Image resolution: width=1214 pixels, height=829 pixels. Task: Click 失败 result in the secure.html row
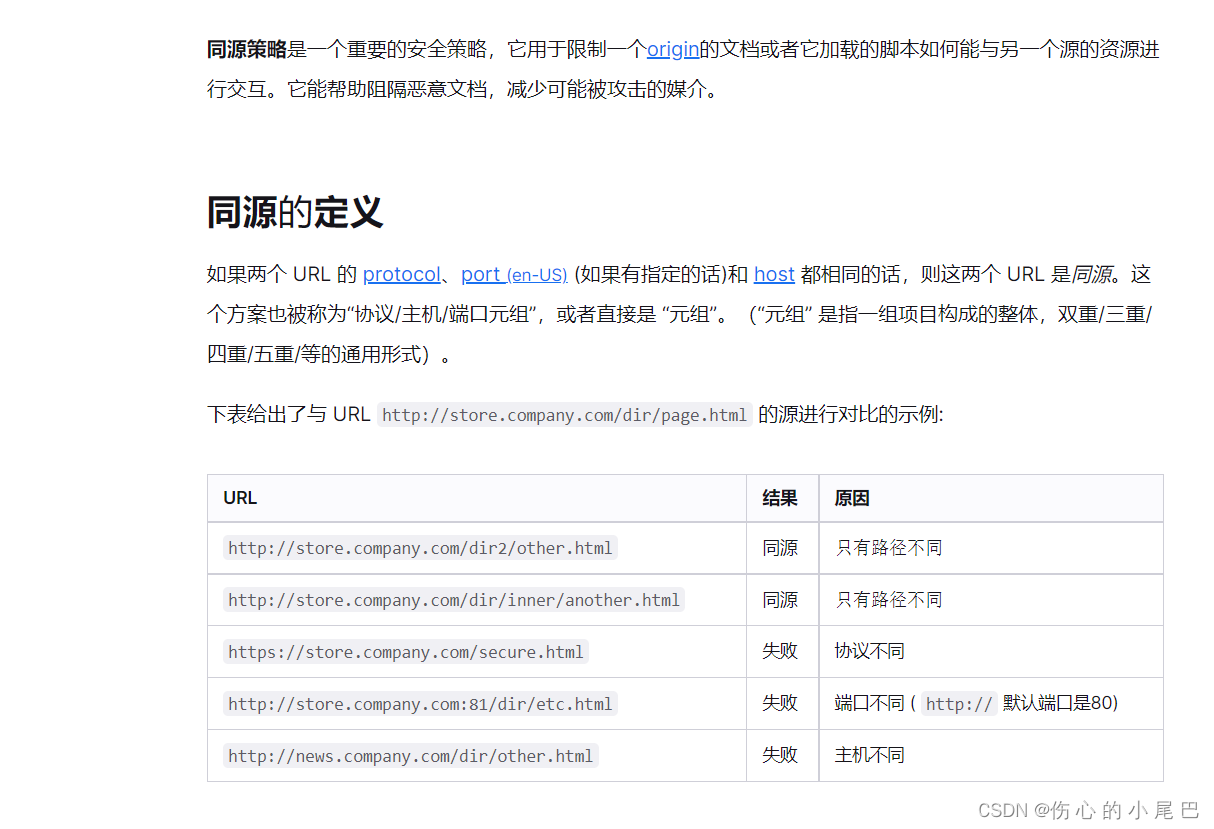tap(780, 651)
